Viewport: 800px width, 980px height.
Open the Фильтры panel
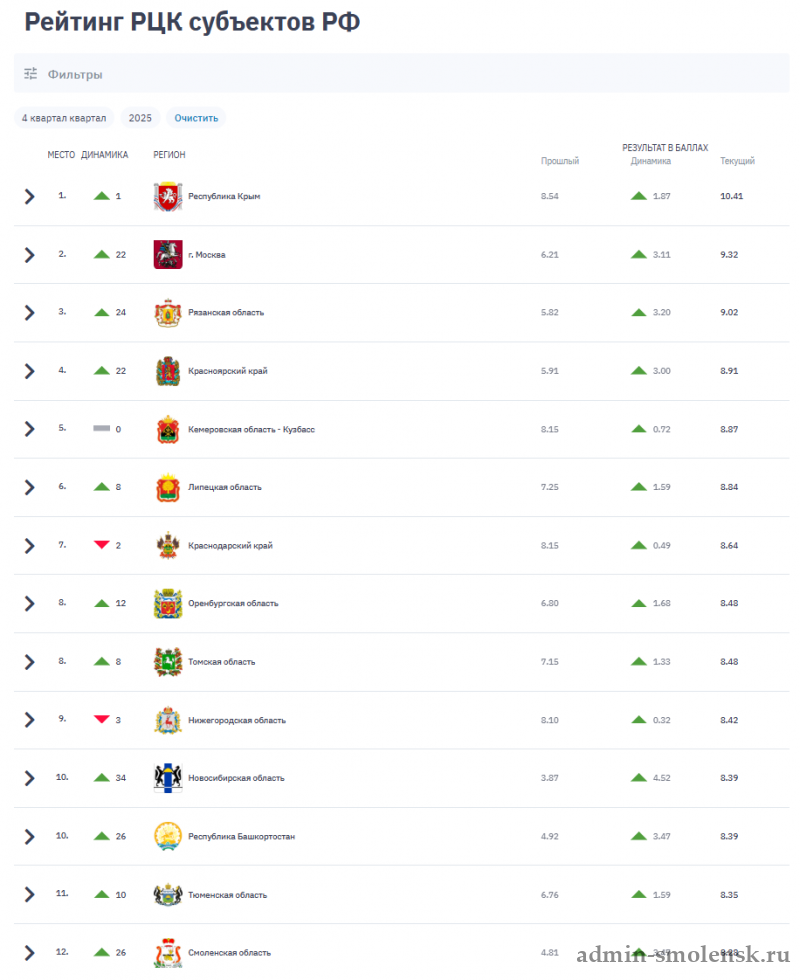point(75,74)
